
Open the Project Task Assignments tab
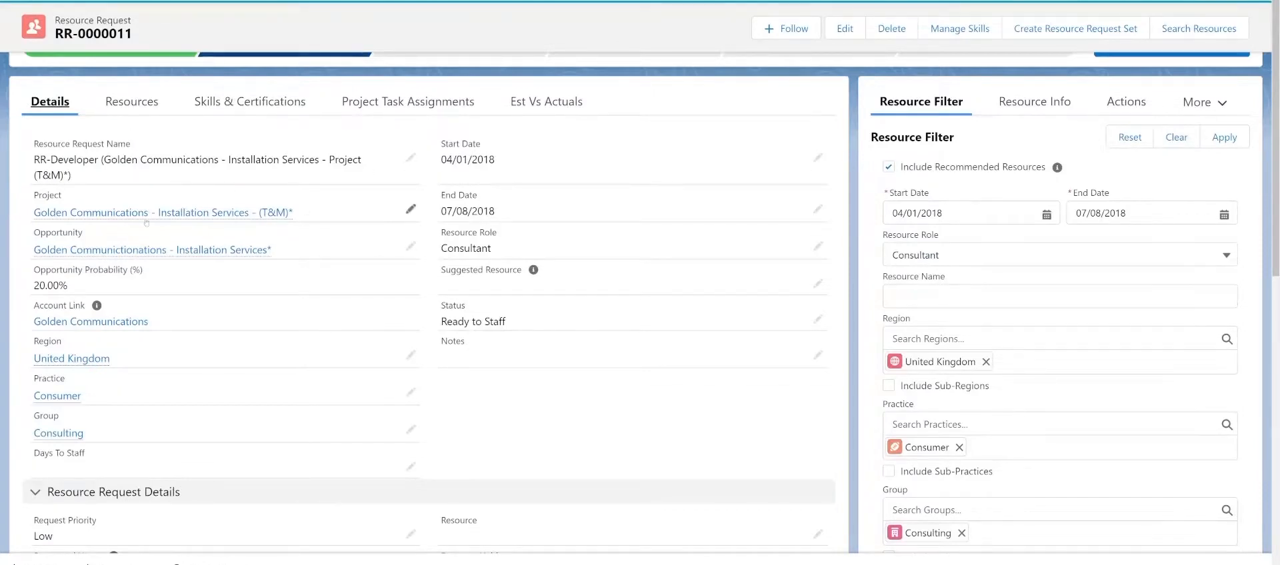click(408, 101)
